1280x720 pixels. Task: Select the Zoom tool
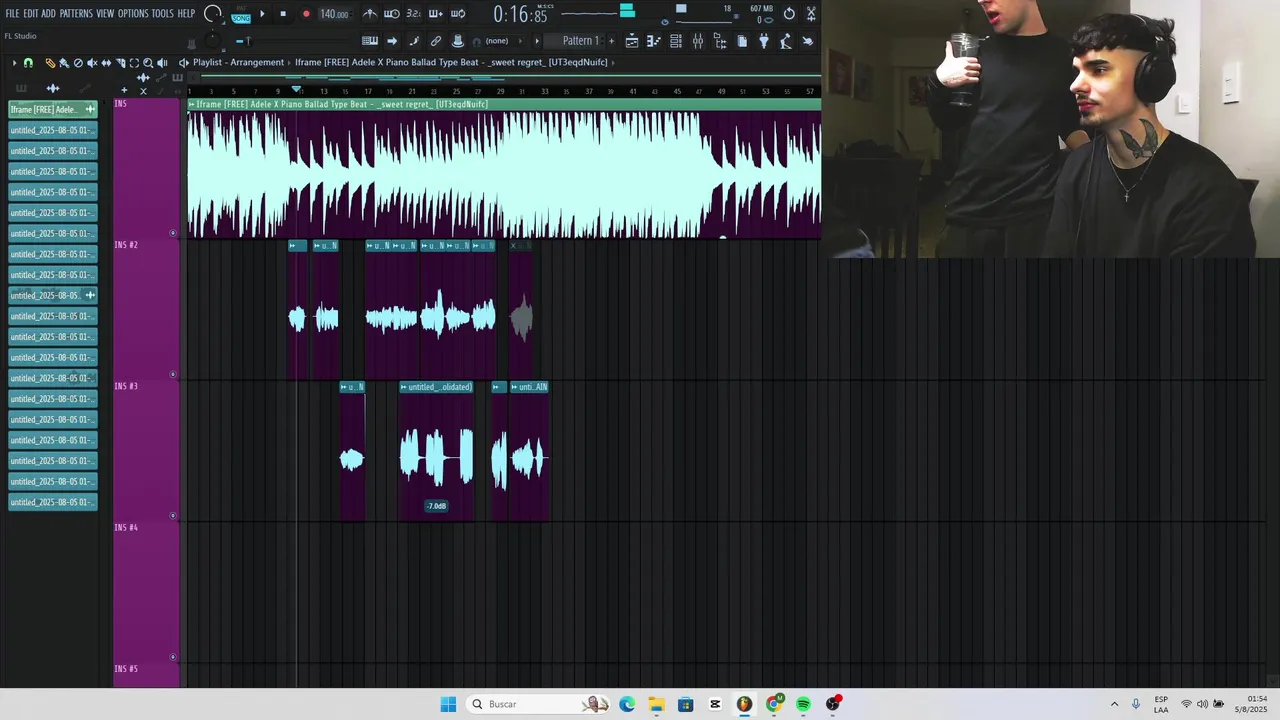click(x=148, y=63)
